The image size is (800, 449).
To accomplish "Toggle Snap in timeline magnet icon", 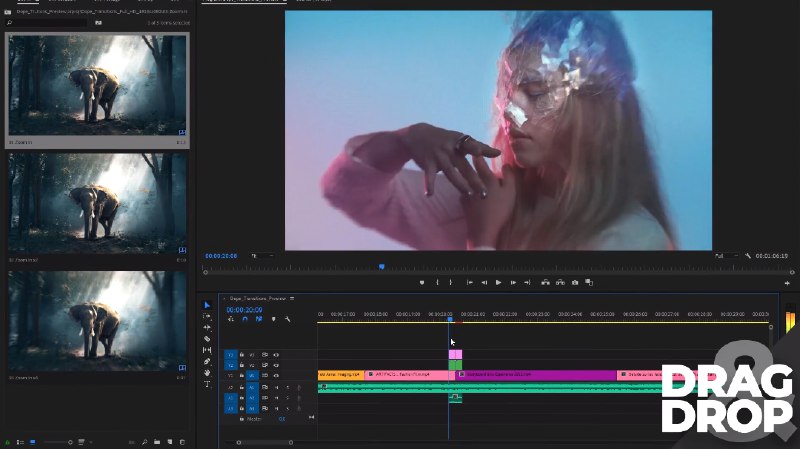I will point(245,319).
